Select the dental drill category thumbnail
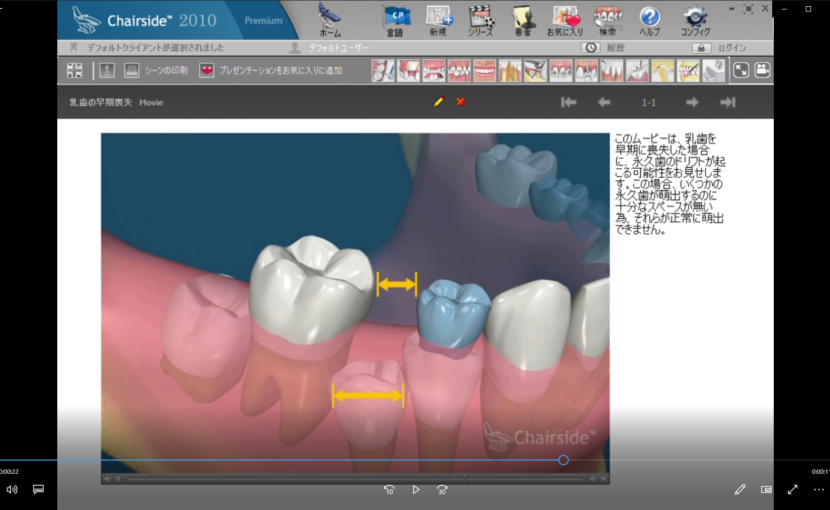The height and width of the screenshot is (510, 830). [x=637, y=70]
